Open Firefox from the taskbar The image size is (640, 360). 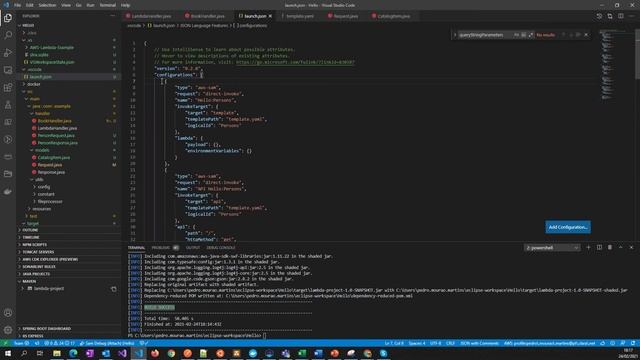[x=155, y=353]
